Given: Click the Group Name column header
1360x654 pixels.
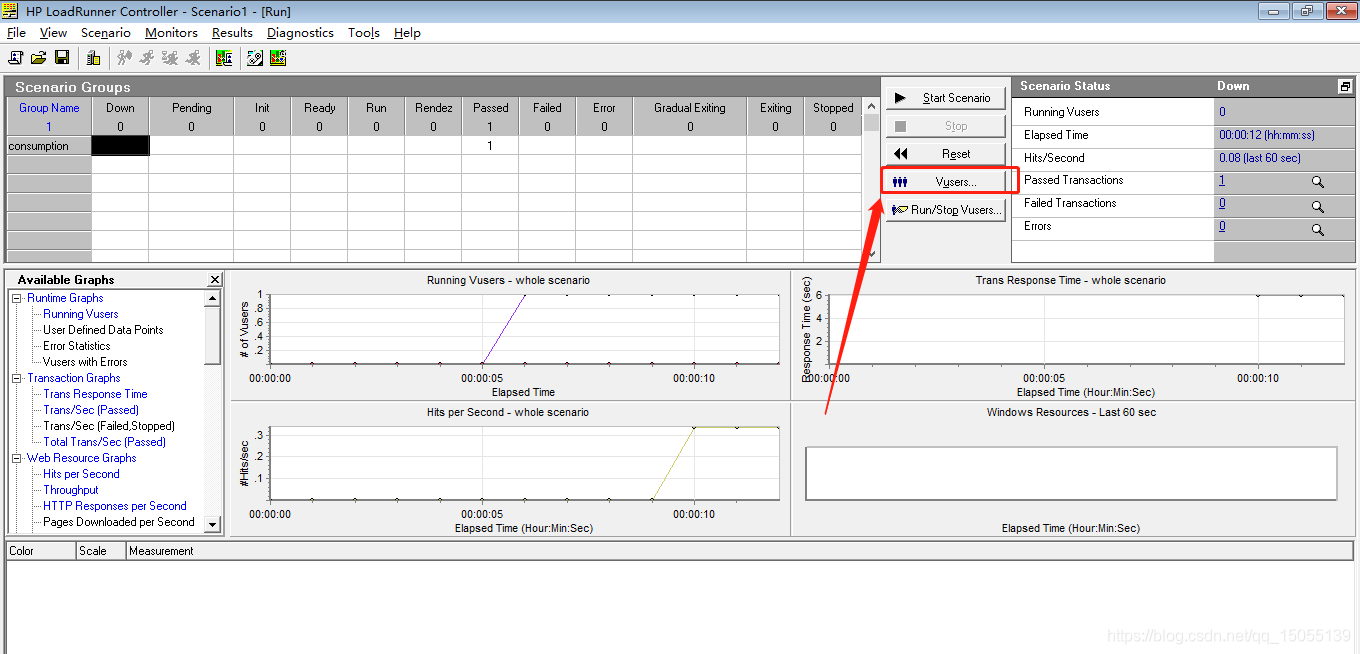Looking at the screenshot, I should (49, 108).
